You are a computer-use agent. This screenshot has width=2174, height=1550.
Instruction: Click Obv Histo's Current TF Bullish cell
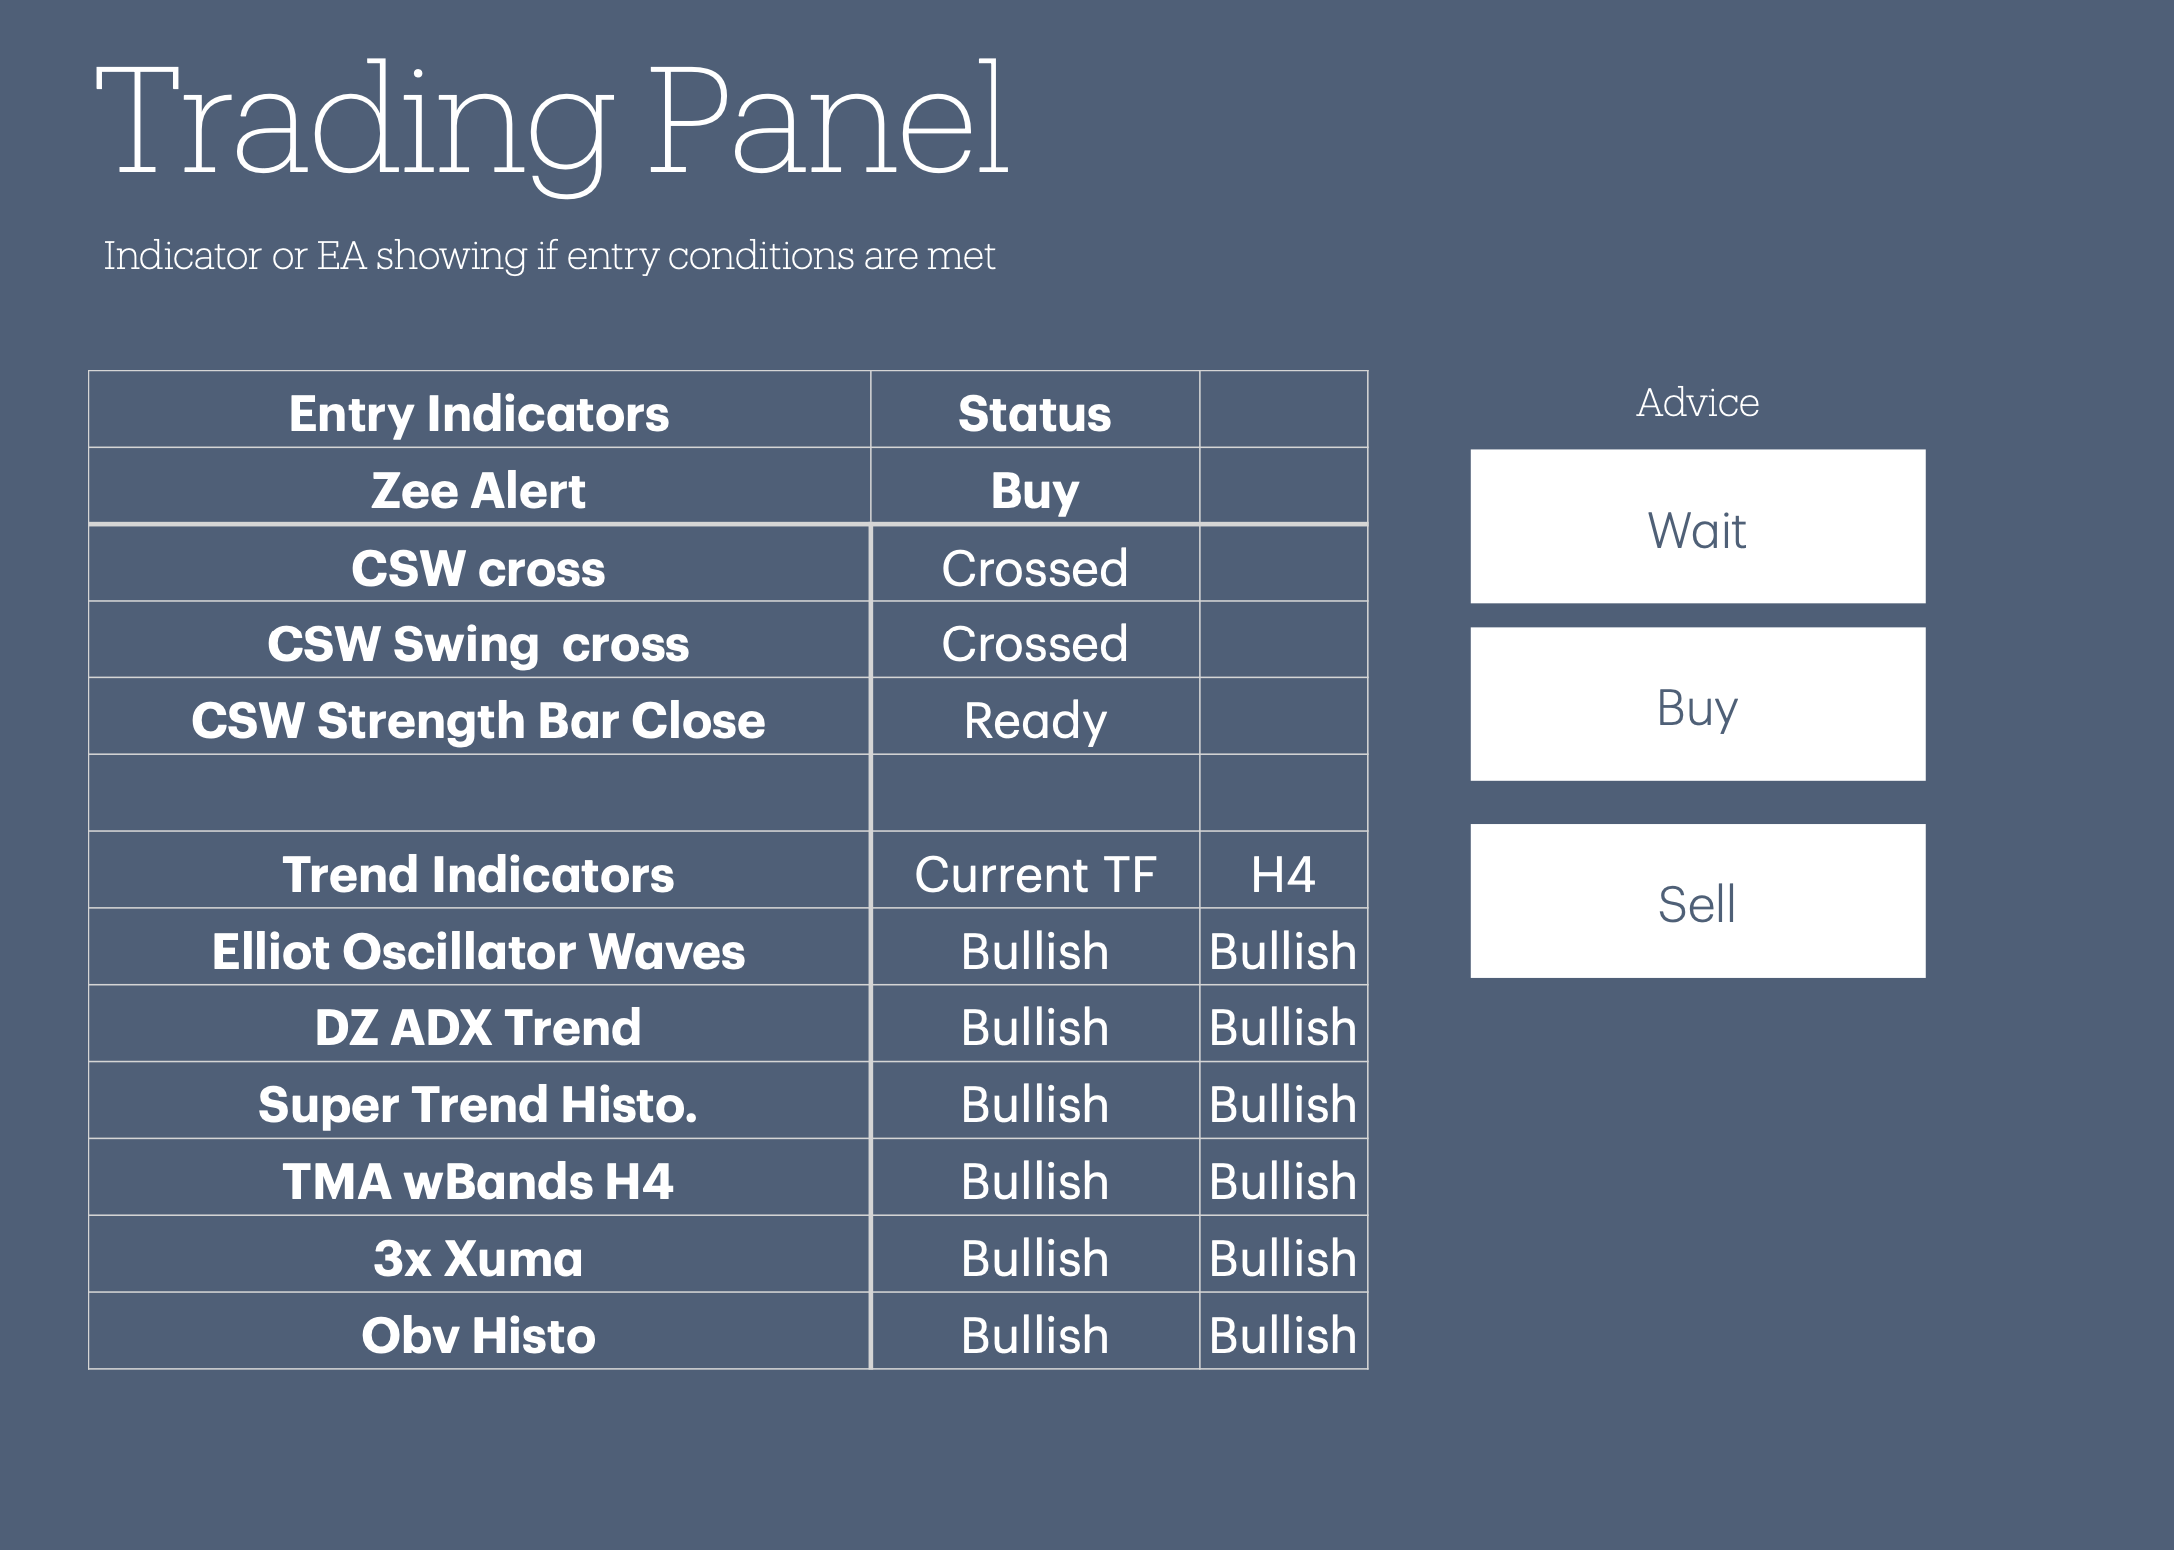click(1034, 1335)
